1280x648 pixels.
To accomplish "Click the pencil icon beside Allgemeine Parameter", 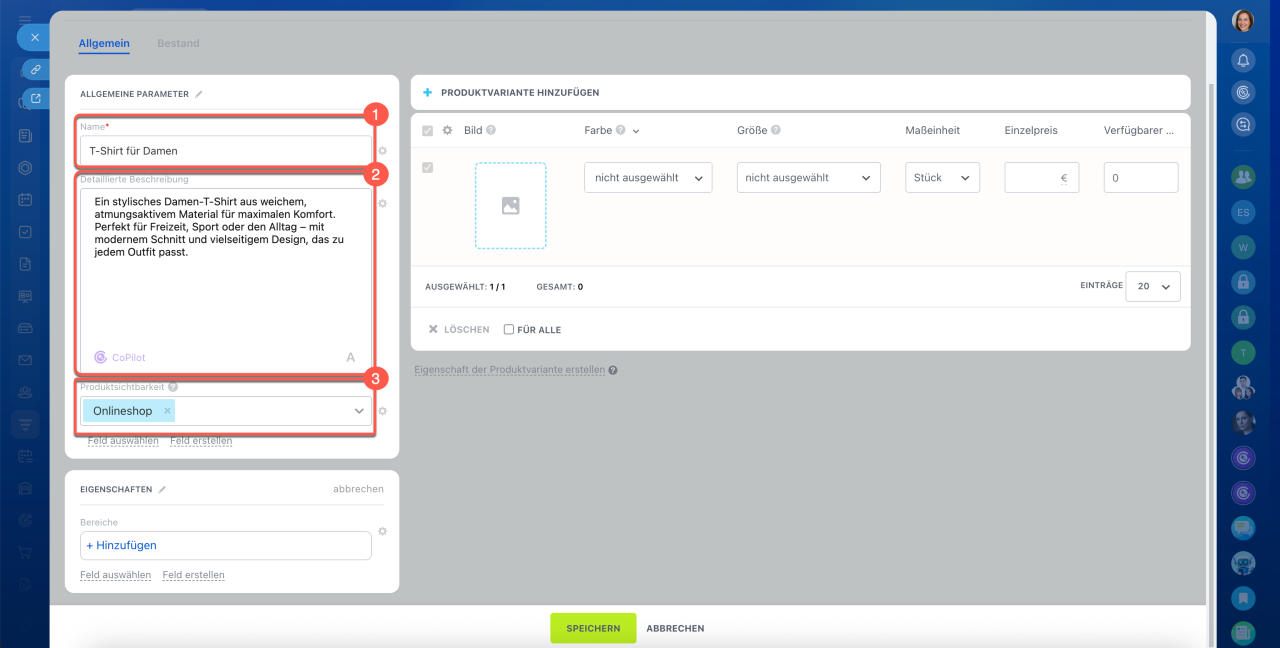I will click(199, 94).
